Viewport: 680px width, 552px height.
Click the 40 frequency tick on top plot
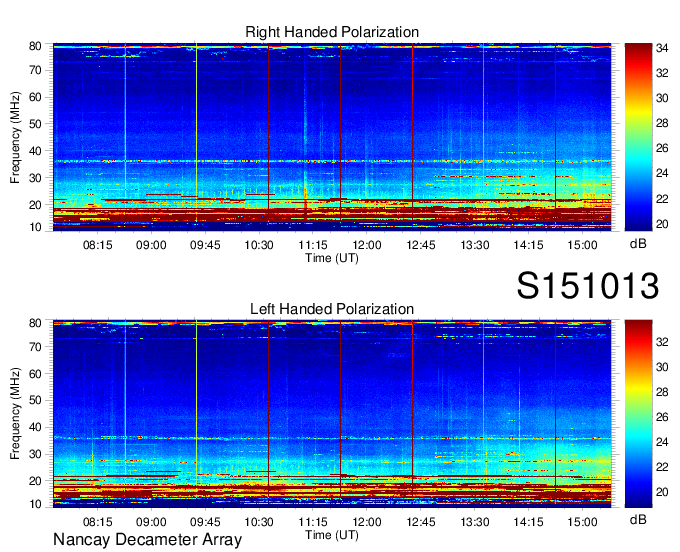pyautogui.click(x=35, y=151)
